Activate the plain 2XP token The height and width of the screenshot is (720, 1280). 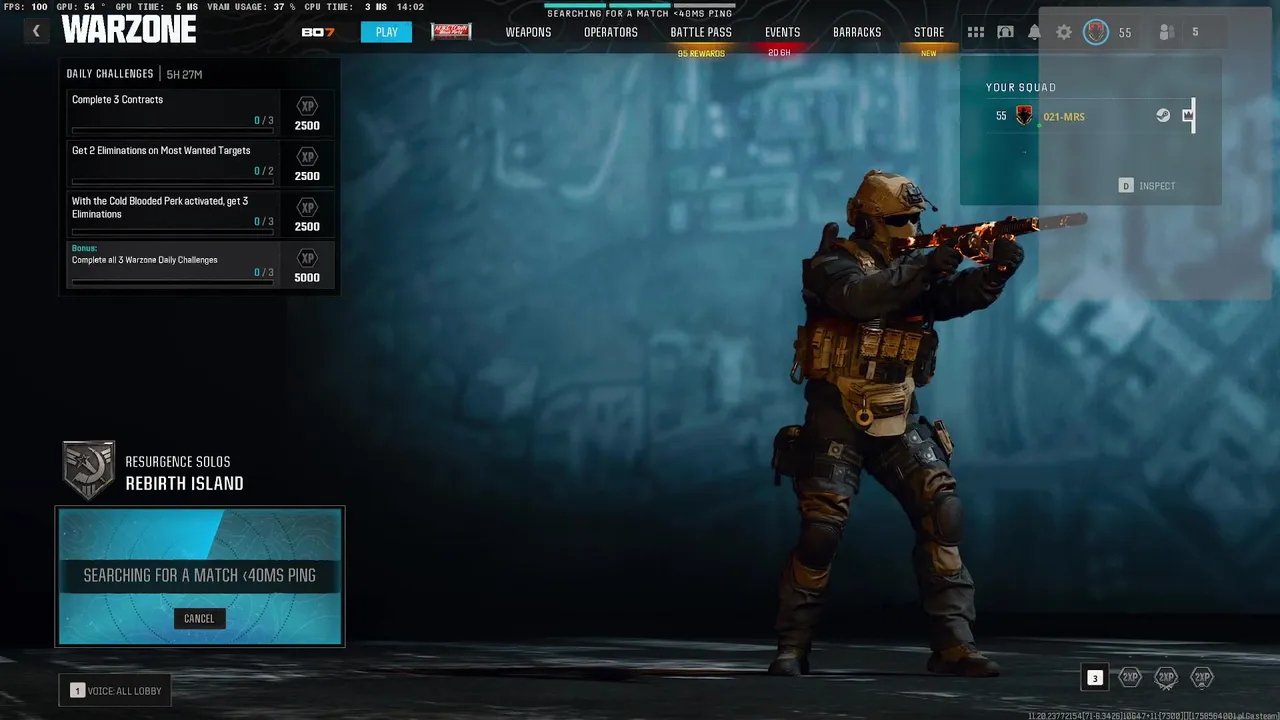click(1130, 677)
